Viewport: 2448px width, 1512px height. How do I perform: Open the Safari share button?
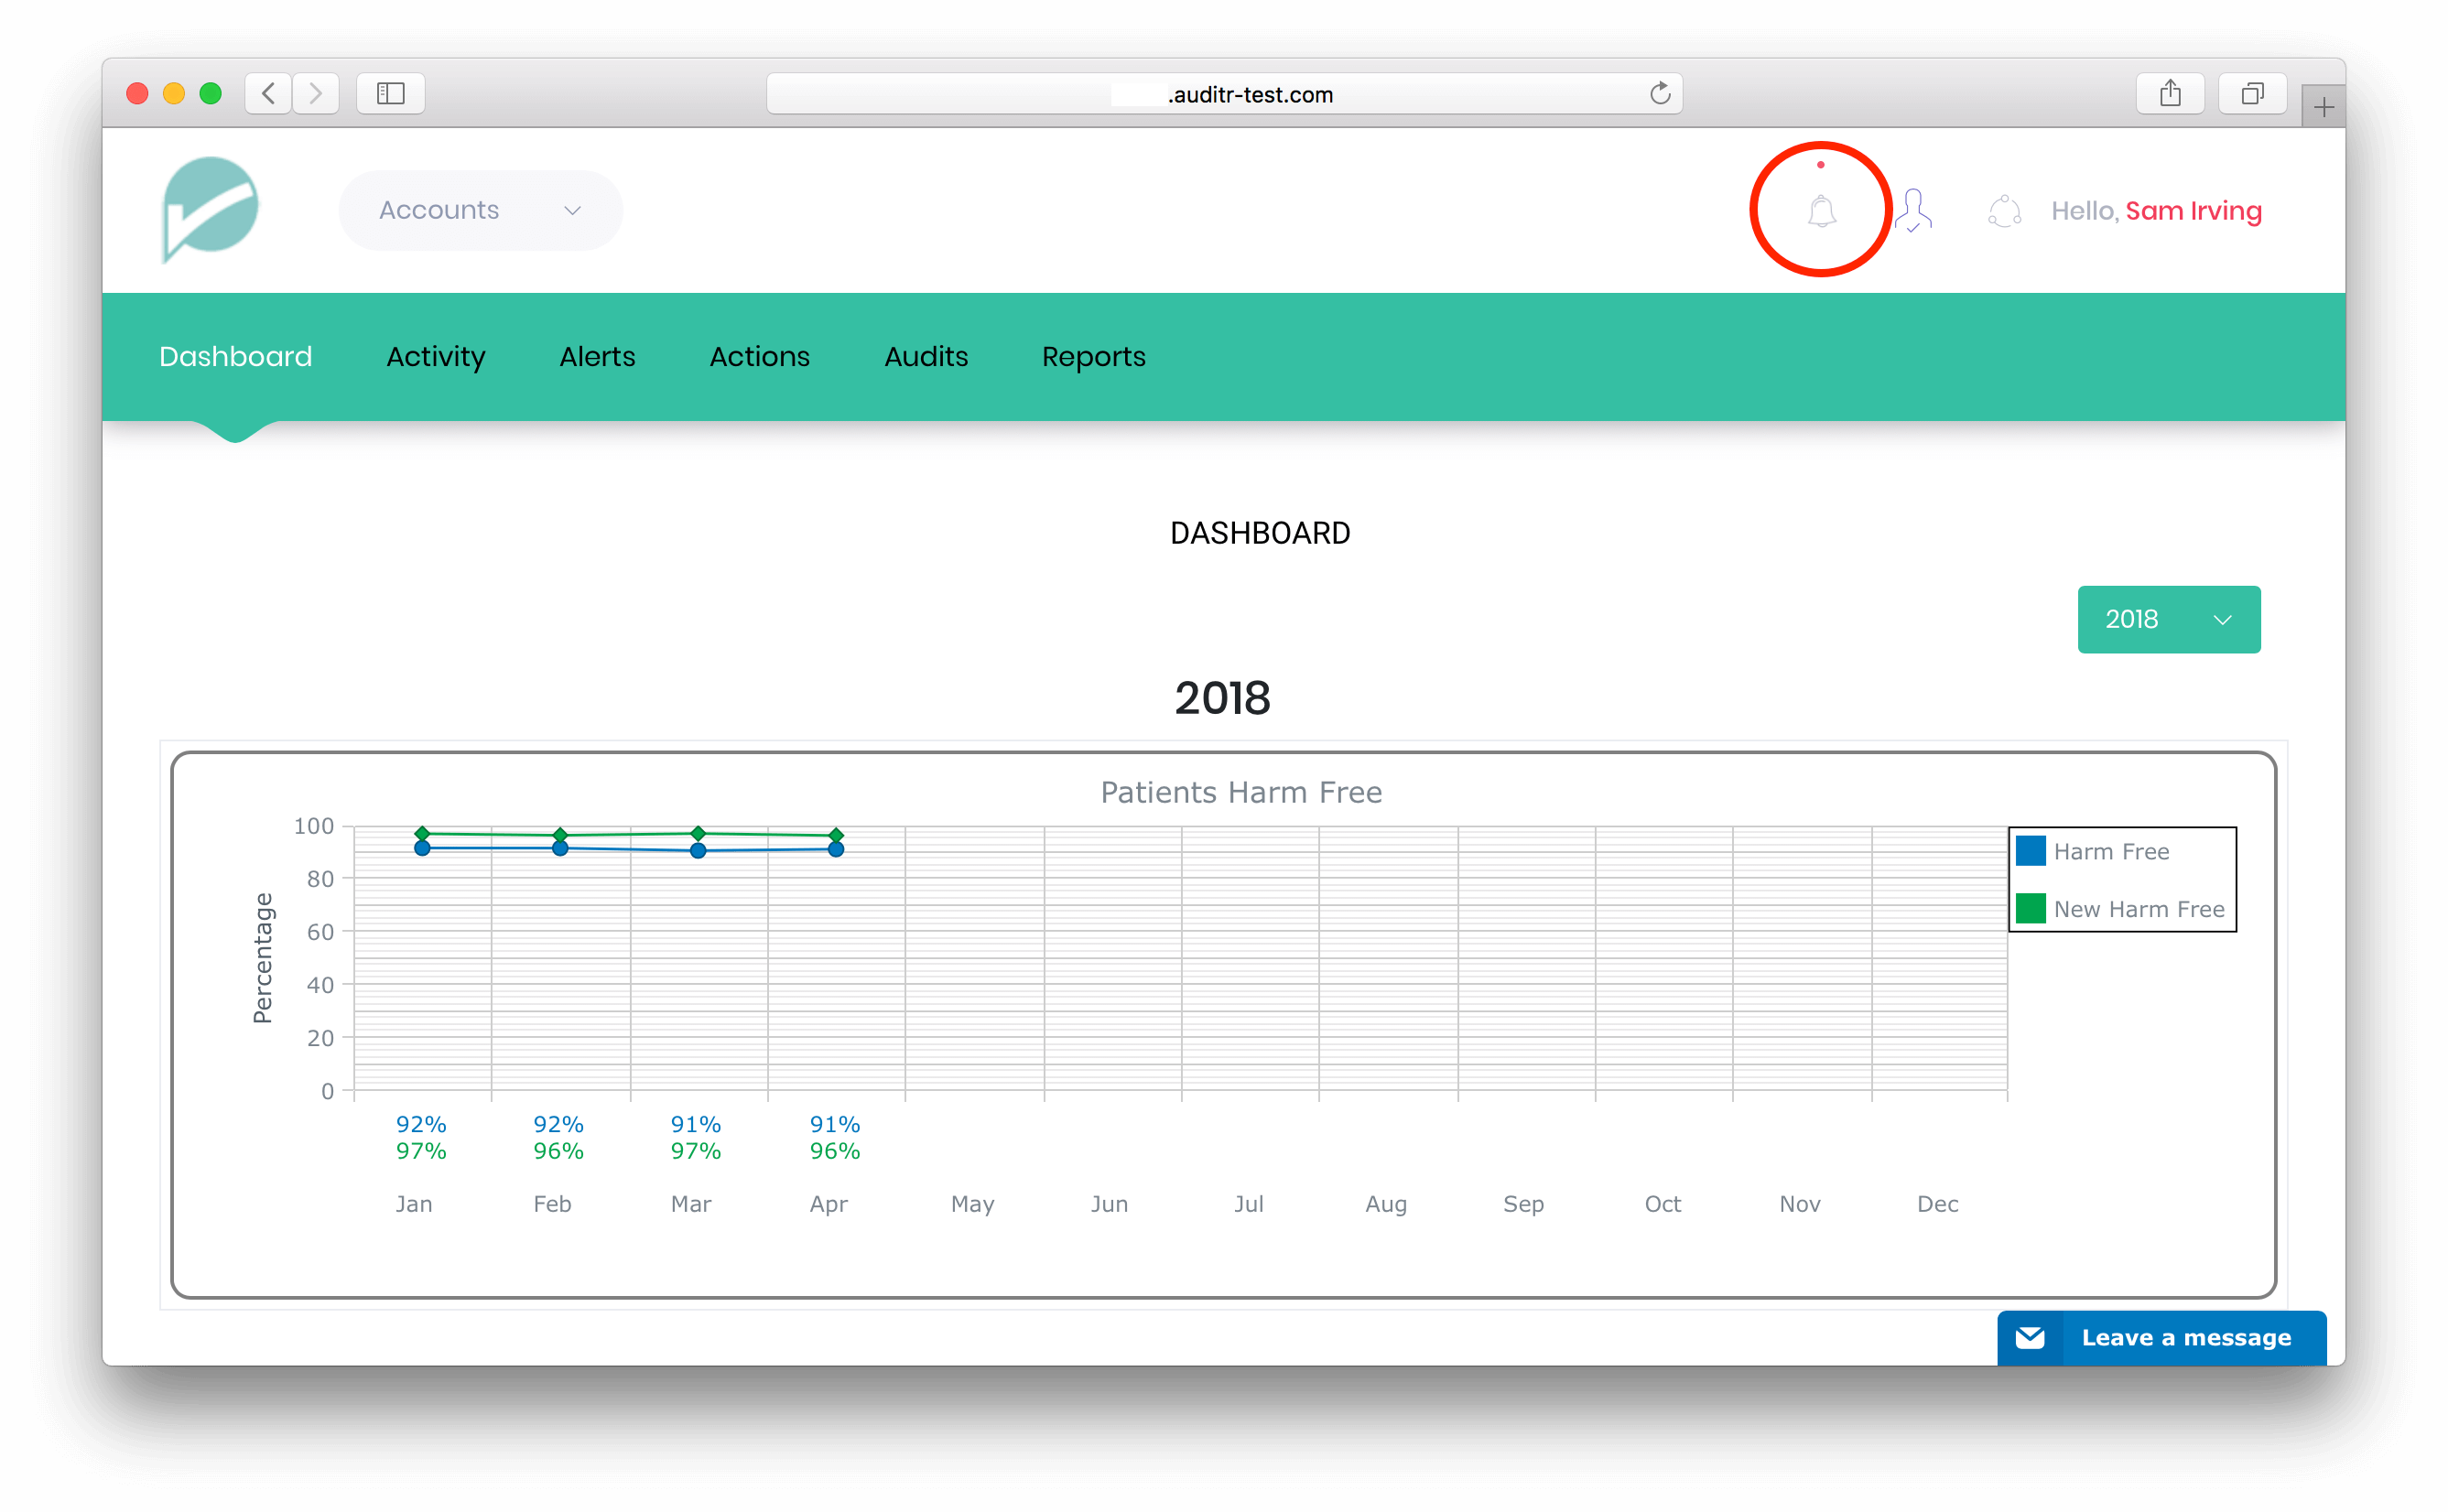coord(2169,94)
